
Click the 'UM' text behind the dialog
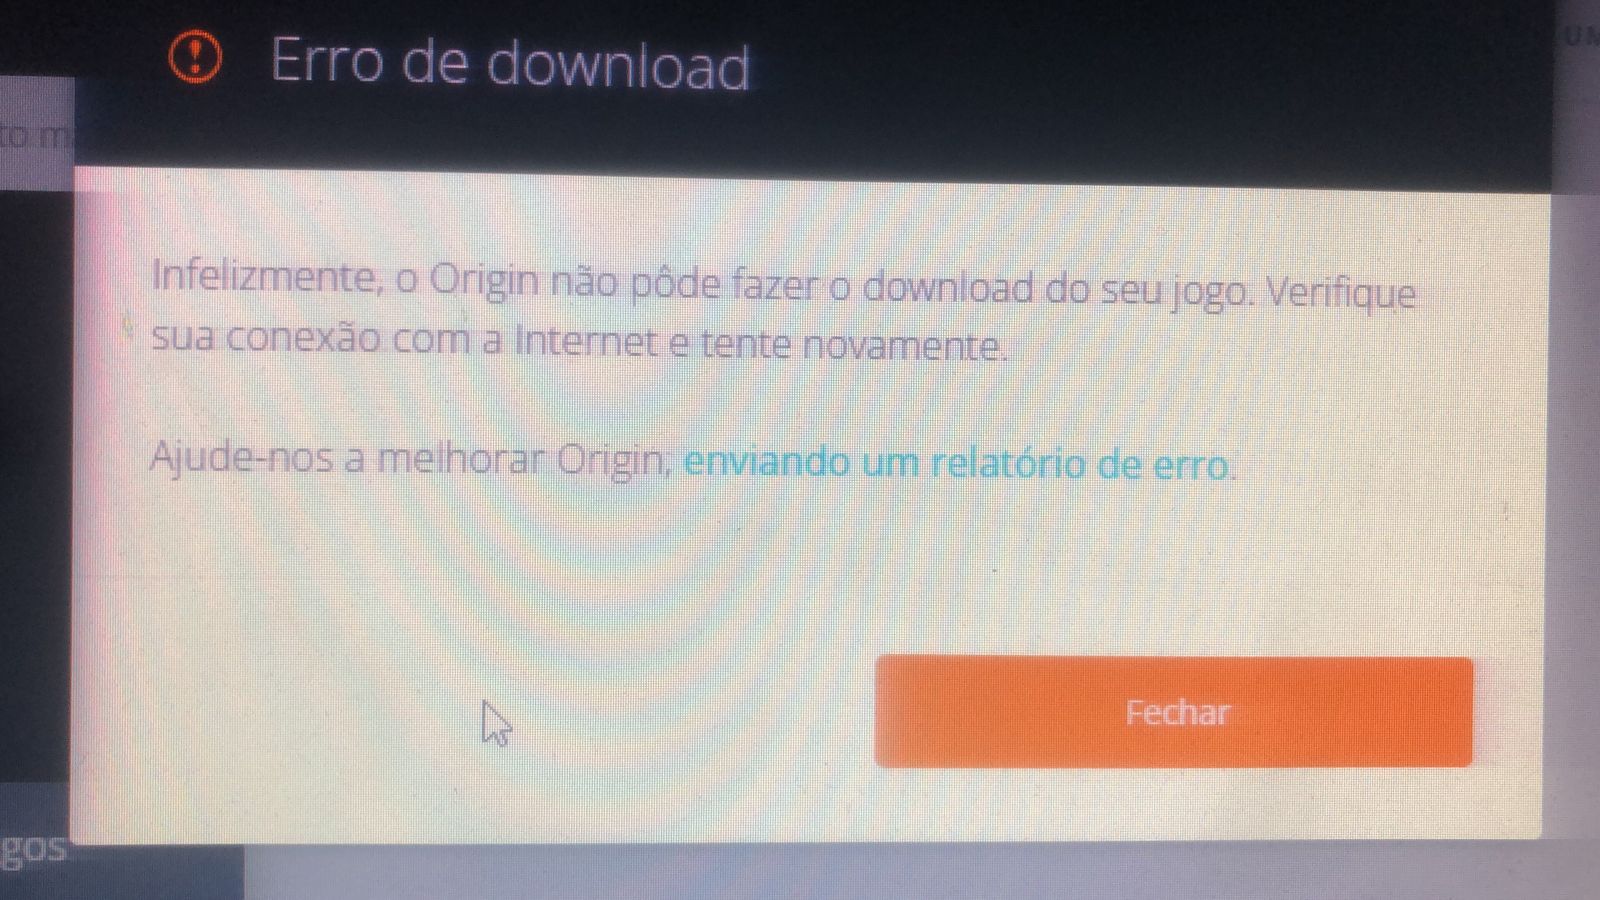pos(1581,37)
